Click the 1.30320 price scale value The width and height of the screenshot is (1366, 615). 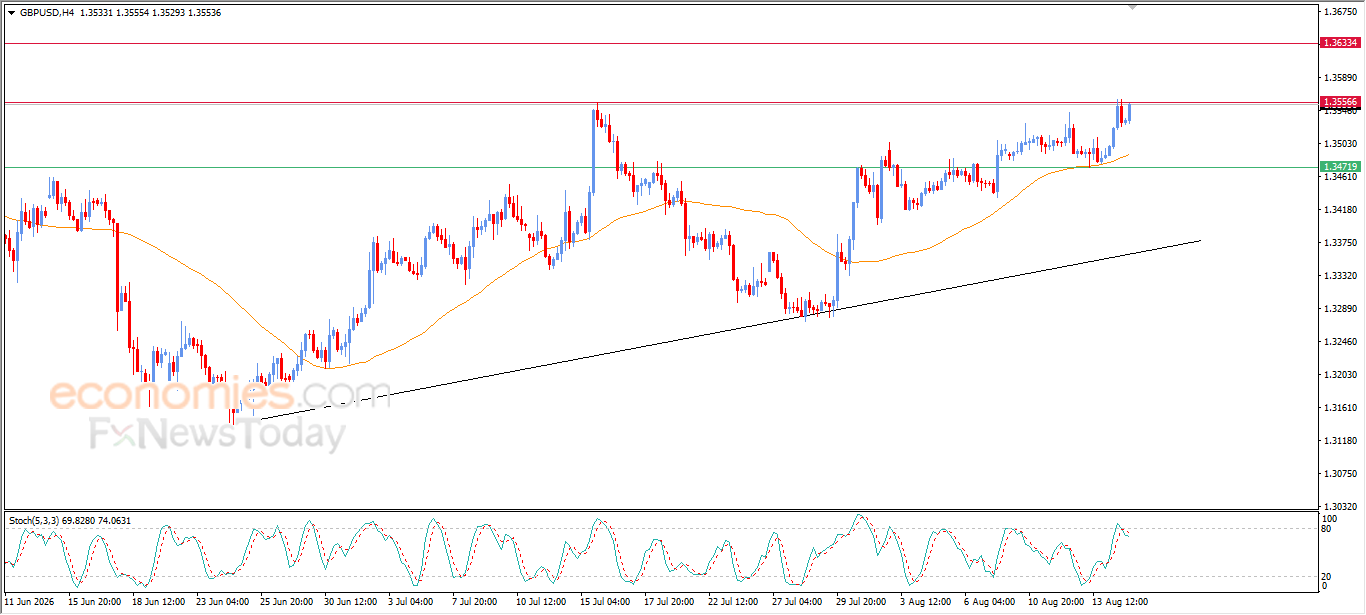[1338, 507]
